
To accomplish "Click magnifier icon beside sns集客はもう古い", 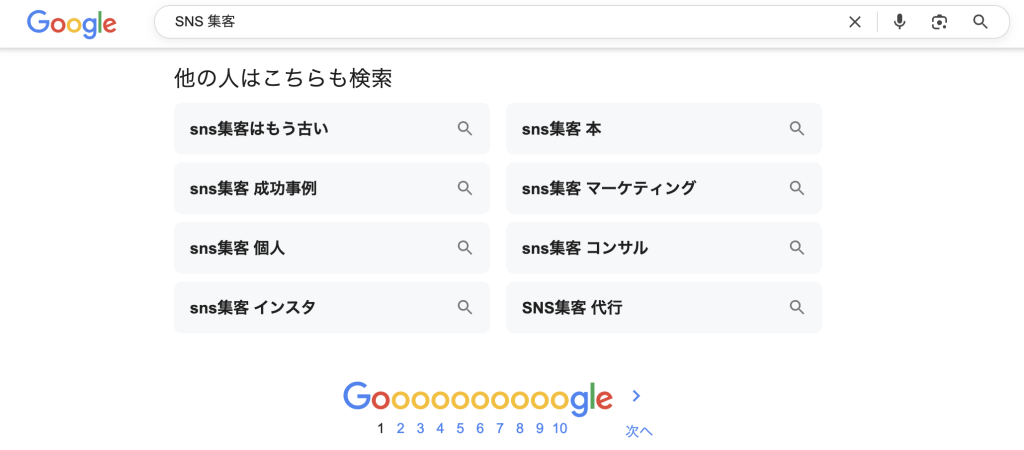I will click(464, 129).
